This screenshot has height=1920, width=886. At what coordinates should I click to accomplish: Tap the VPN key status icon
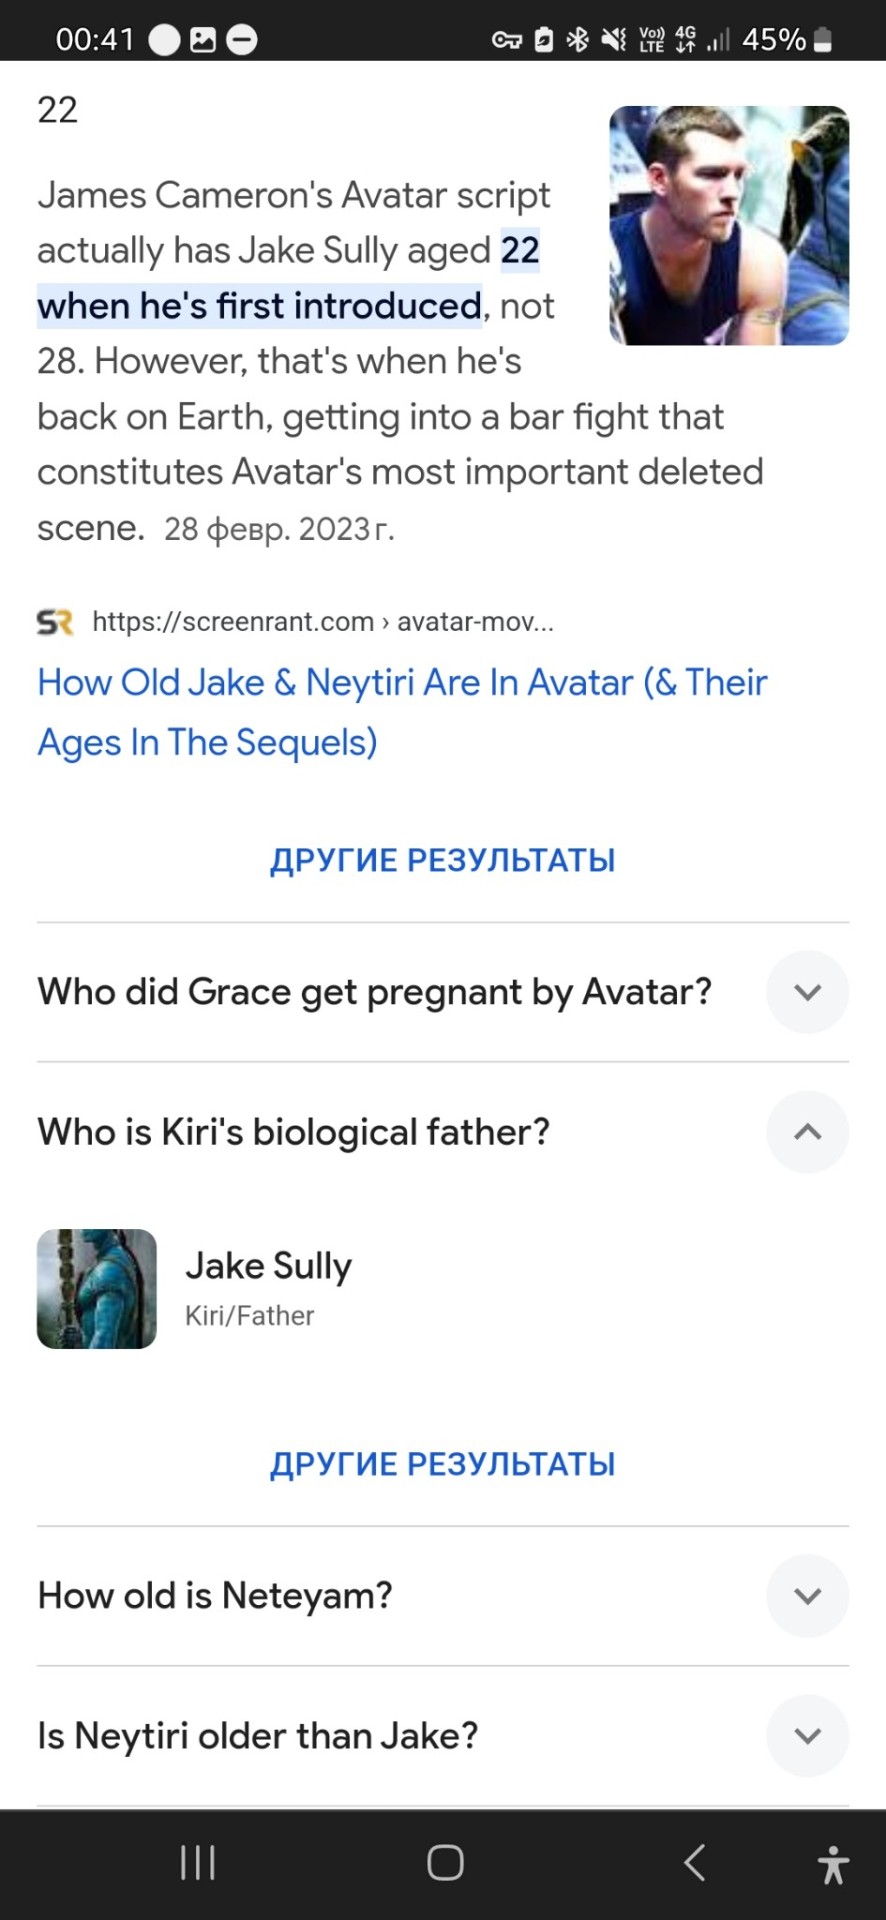[x=506, y=40]
